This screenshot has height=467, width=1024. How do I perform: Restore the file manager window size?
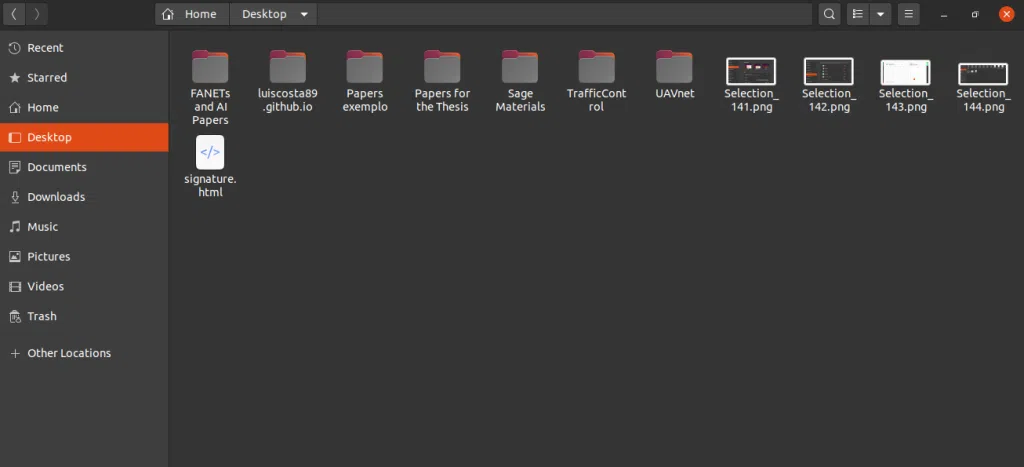tap(975, 14)
